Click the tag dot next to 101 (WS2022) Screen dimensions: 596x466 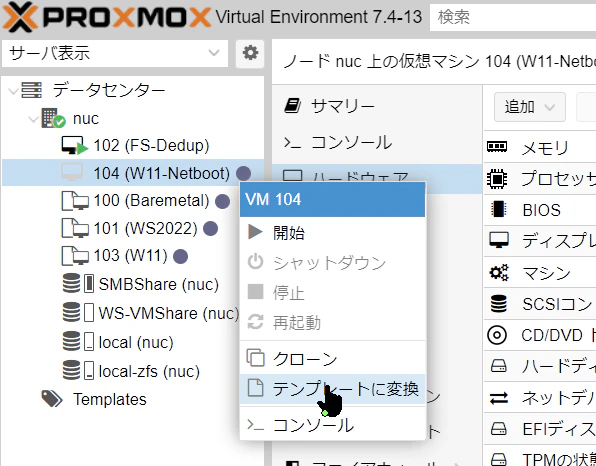(x=211, y=229)
